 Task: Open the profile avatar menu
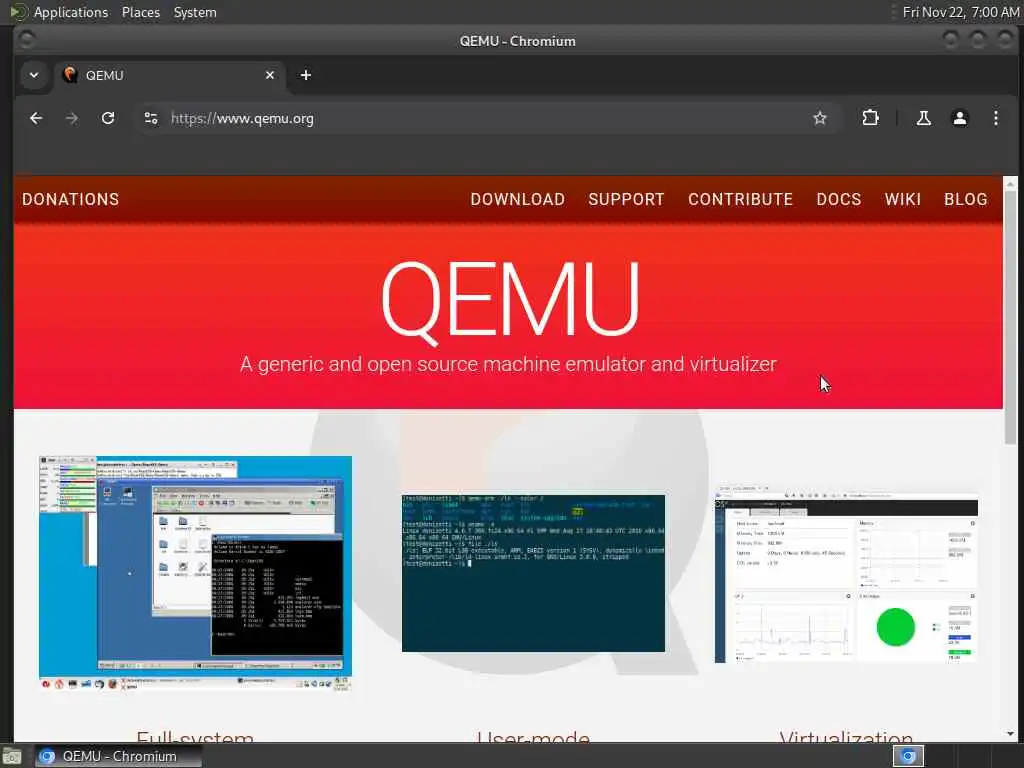(x=959, y=118)
